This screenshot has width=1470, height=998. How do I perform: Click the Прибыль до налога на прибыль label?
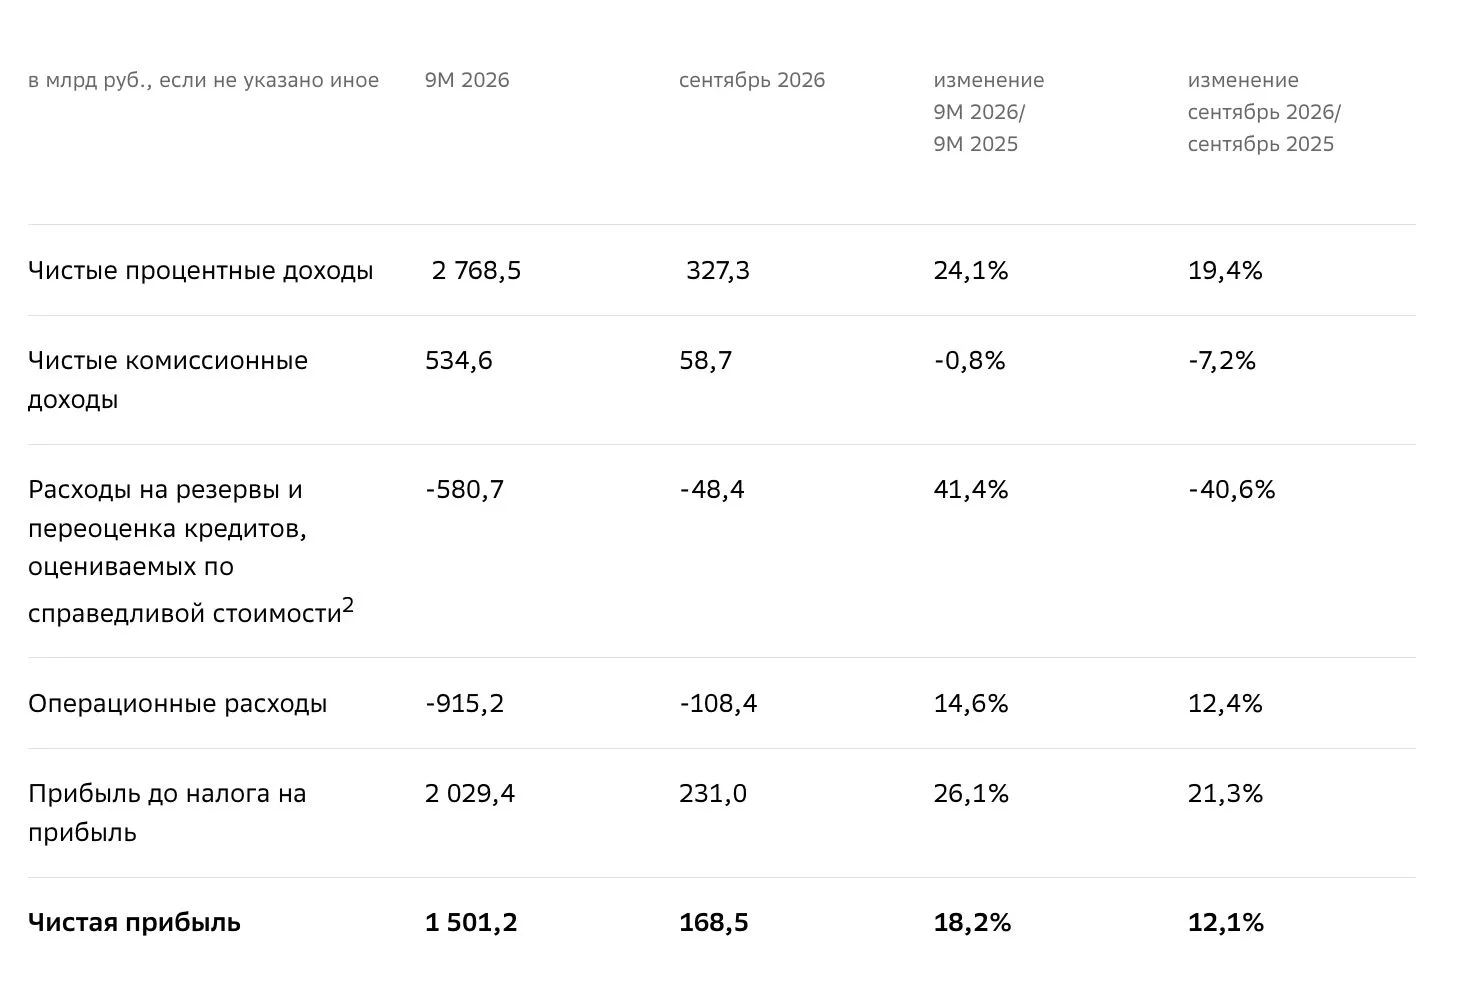click(x=167, y=813)
